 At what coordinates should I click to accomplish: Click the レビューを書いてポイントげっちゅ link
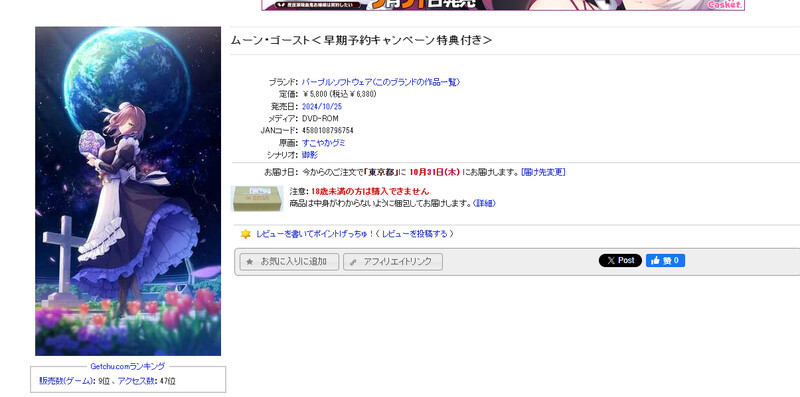[x=315, y=234]
